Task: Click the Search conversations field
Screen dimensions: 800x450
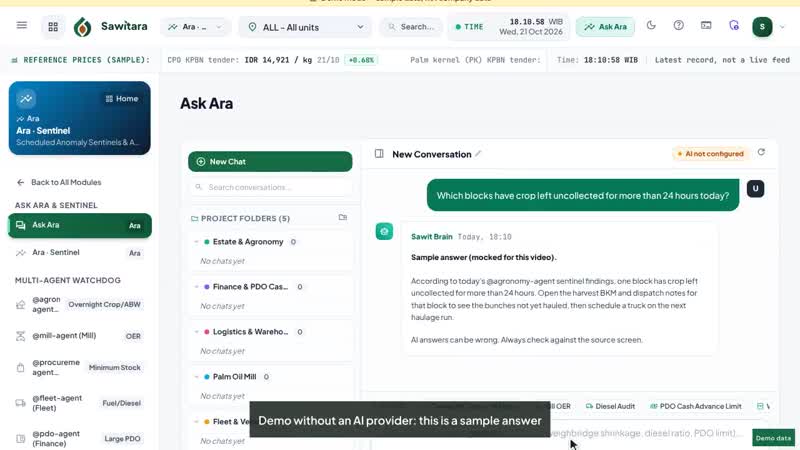Action: (270, 187)
